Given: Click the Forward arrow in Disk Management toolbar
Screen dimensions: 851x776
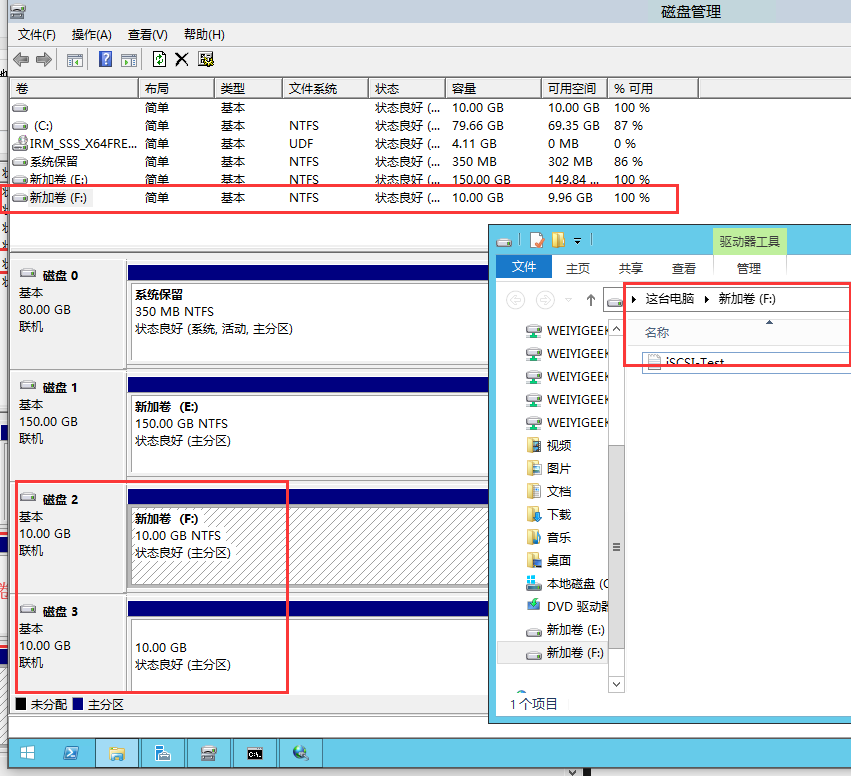Looking at the screenshot, I should click(x=44, y=59).
